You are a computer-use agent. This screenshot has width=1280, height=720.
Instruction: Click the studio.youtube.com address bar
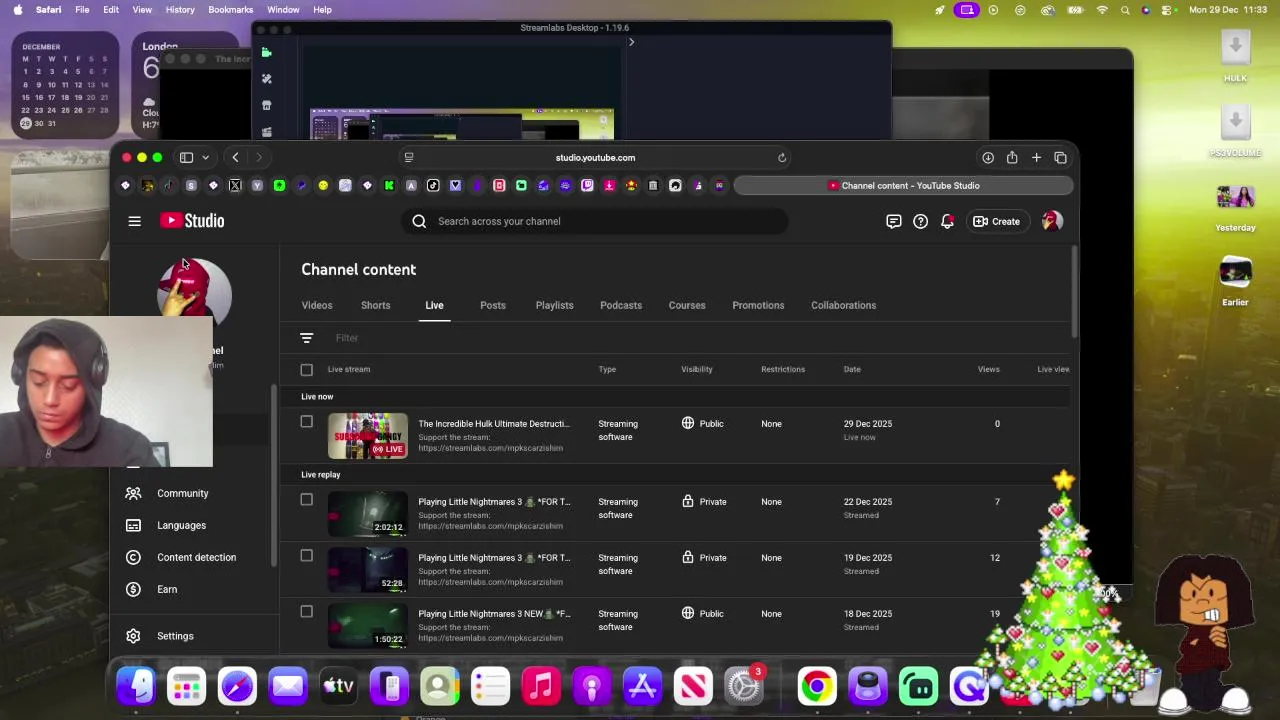(595, 157)
